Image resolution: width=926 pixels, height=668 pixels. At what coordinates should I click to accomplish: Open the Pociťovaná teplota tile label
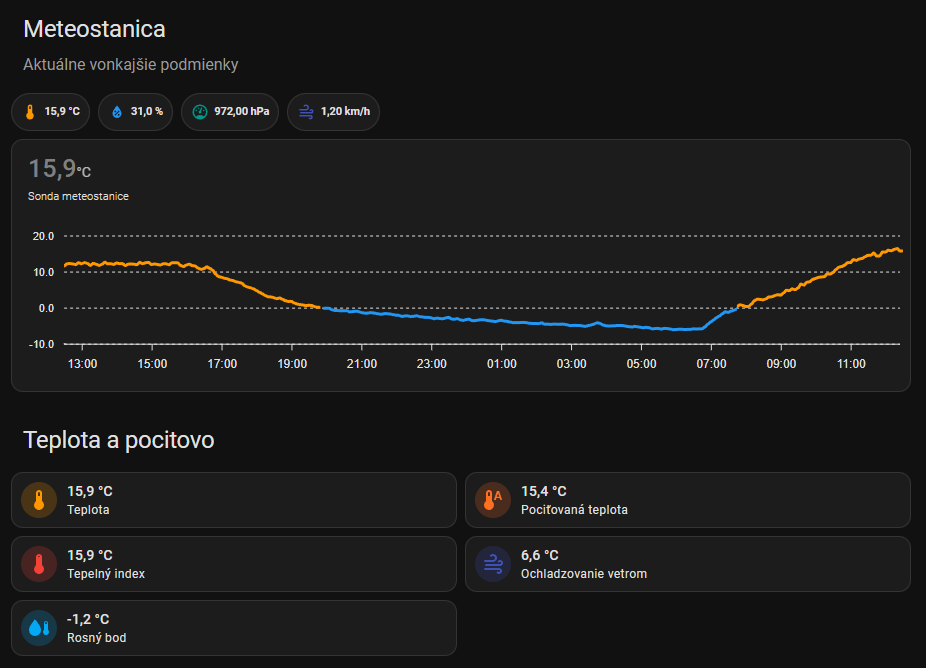pos(574,510)
